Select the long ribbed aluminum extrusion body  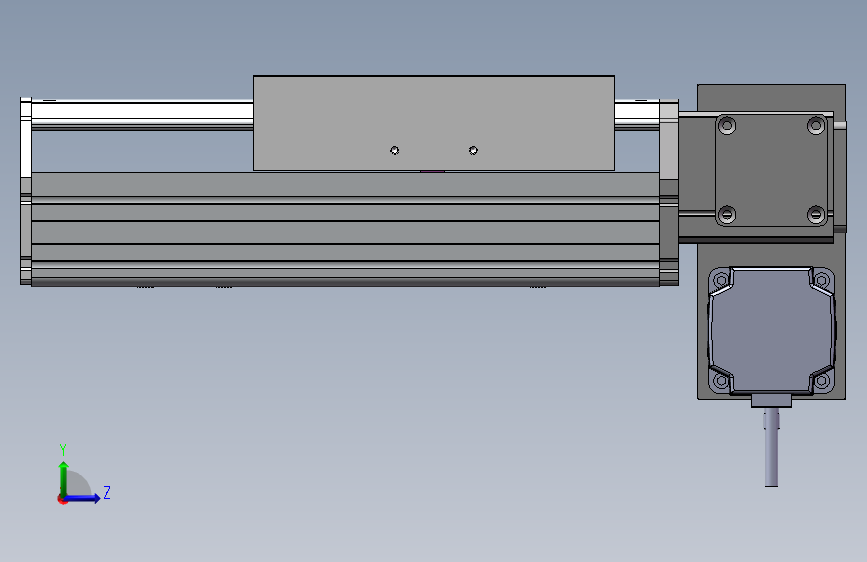(345, 229)
